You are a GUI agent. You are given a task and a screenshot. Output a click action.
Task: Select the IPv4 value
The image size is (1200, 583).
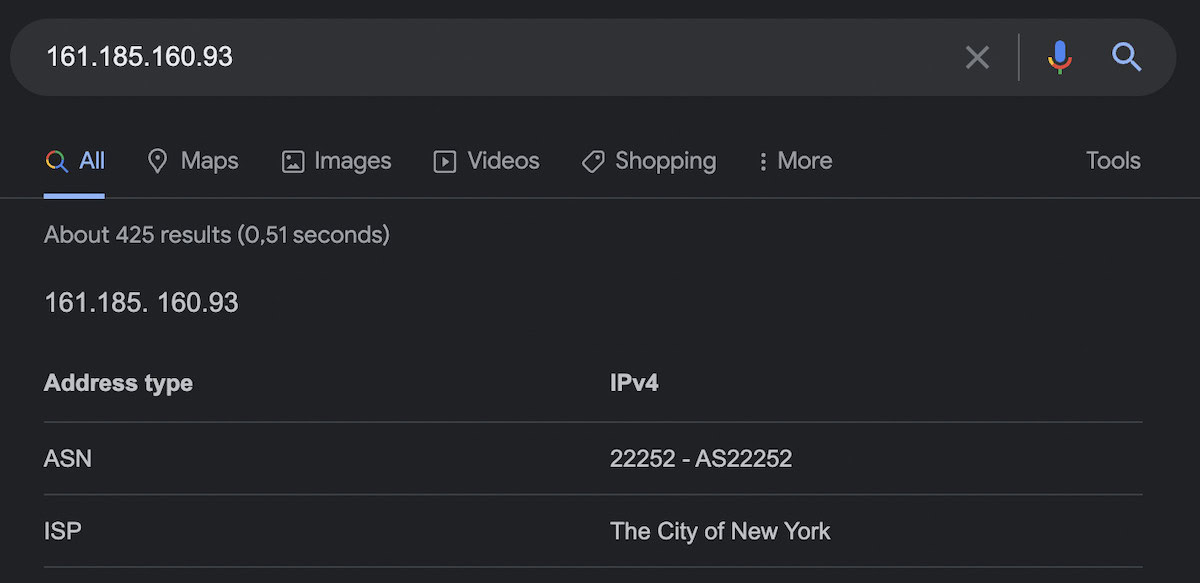(x=634, y=383)
